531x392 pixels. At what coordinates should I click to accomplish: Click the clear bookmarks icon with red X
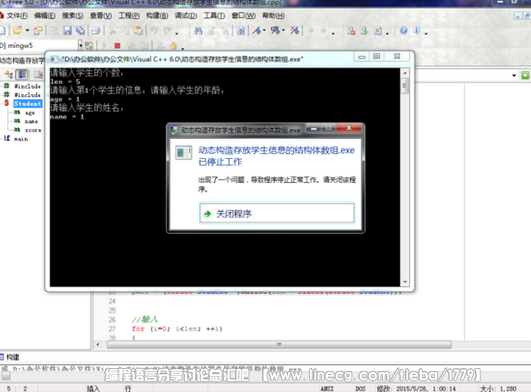(x=294, y=31)
